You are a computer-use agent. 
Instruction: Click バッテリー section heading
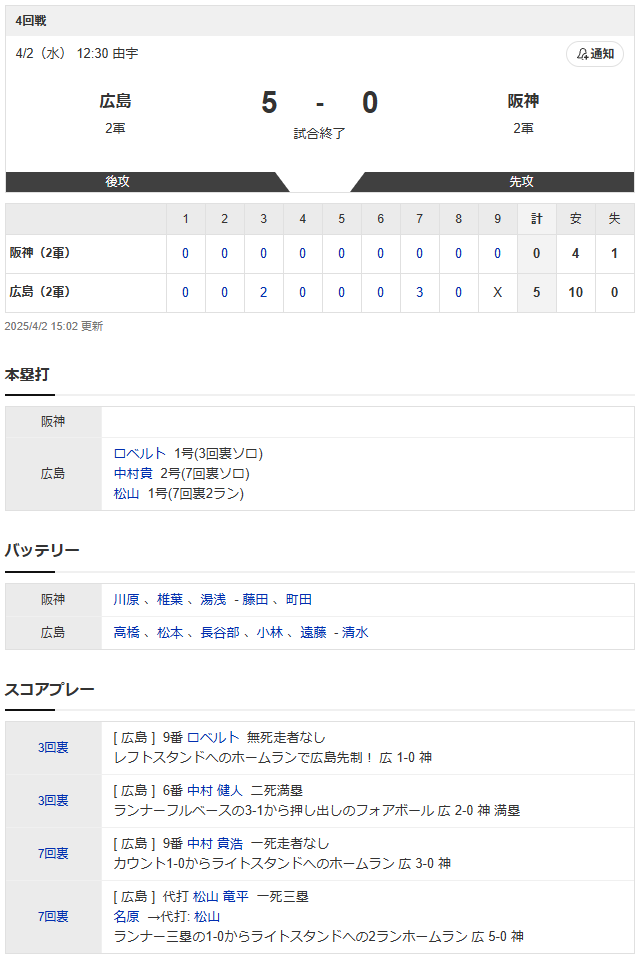pos(42,550)
